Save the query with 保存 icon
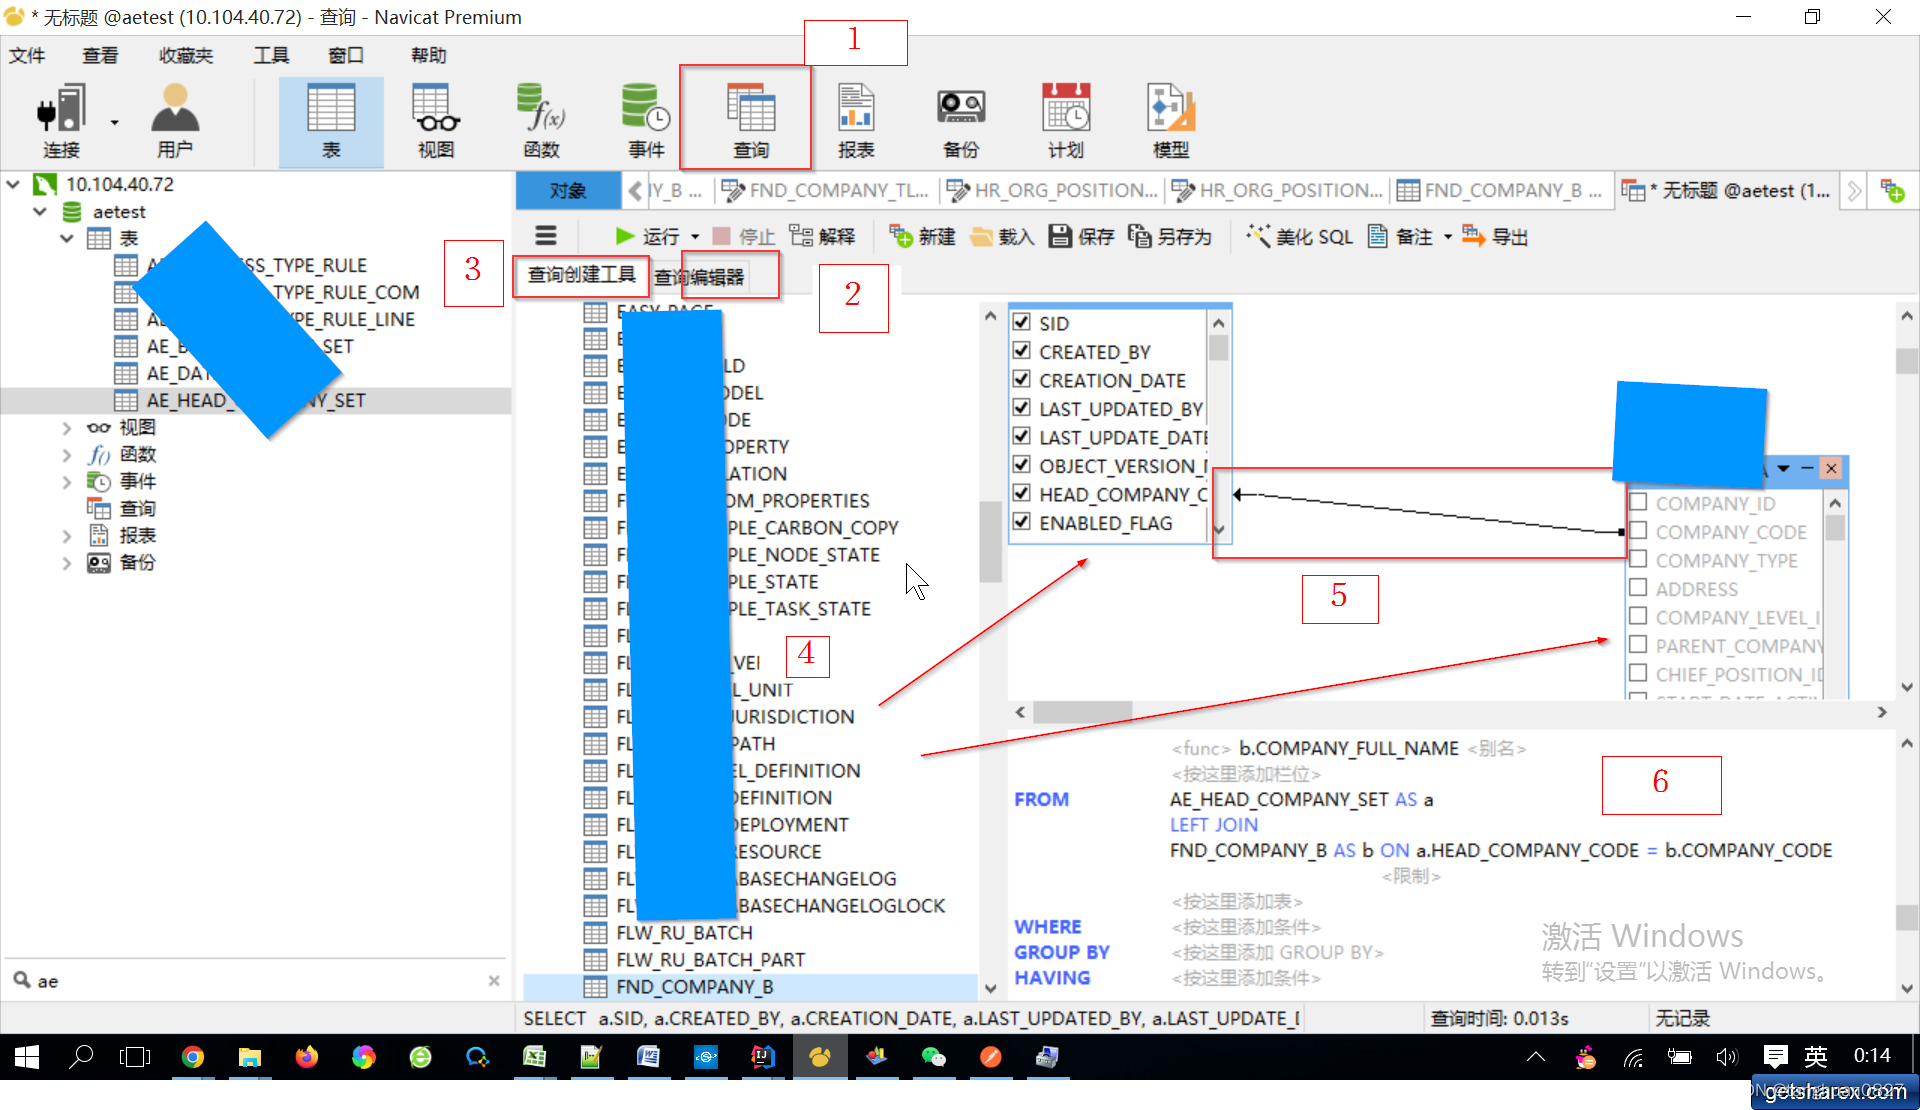Image resolution: width=1920 pixels, height=1110 pixels. 1080,236
